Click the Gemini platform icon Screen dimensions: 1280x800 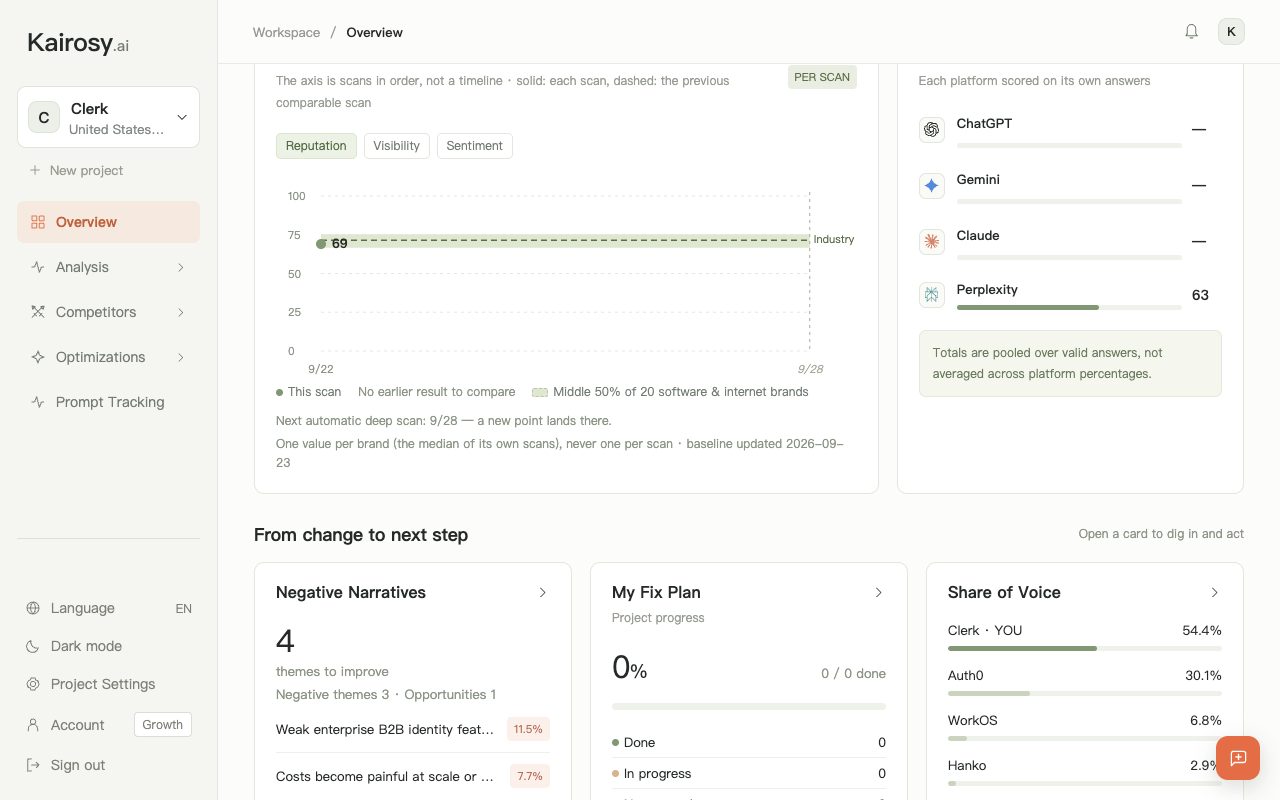(x=932, y=186)
